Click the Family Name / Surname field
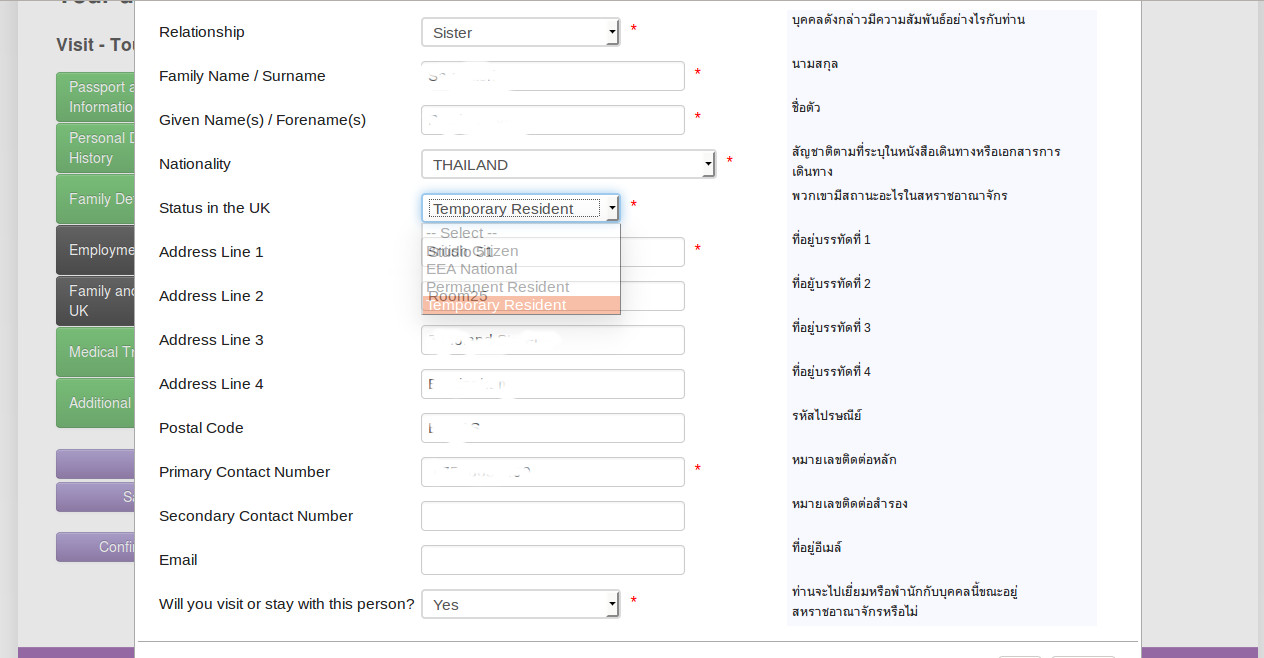 coord(552,76)
